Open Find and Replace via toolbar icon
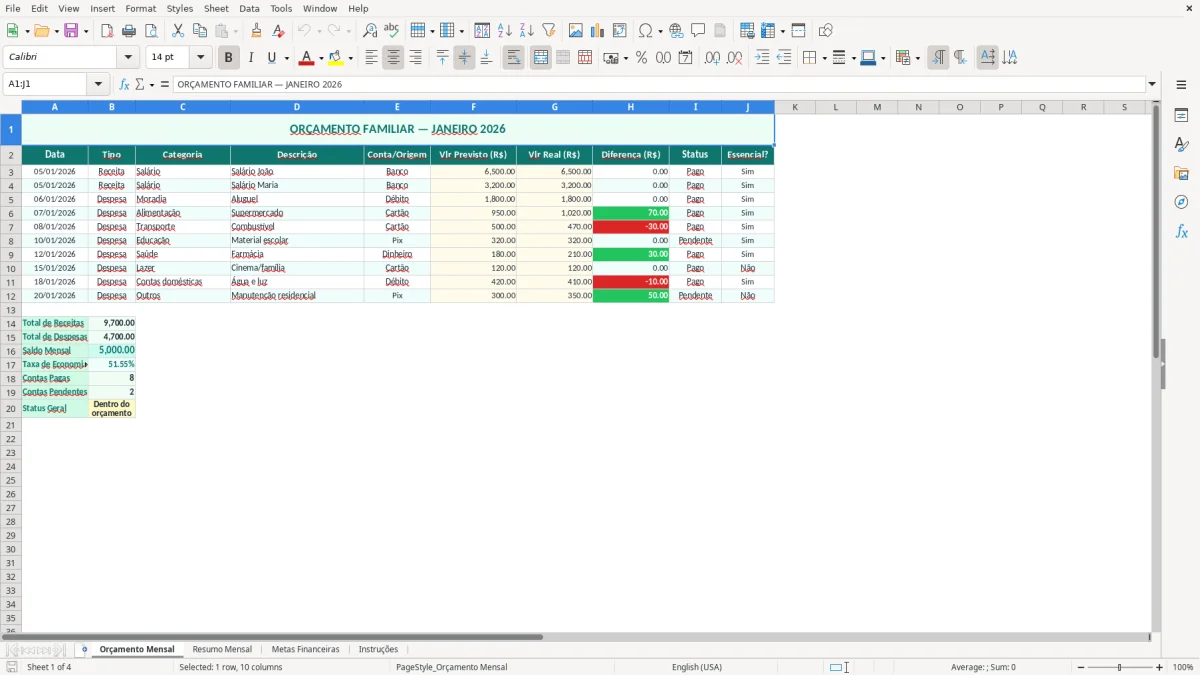Screen dimensions: 1200x675 point(370,31)
